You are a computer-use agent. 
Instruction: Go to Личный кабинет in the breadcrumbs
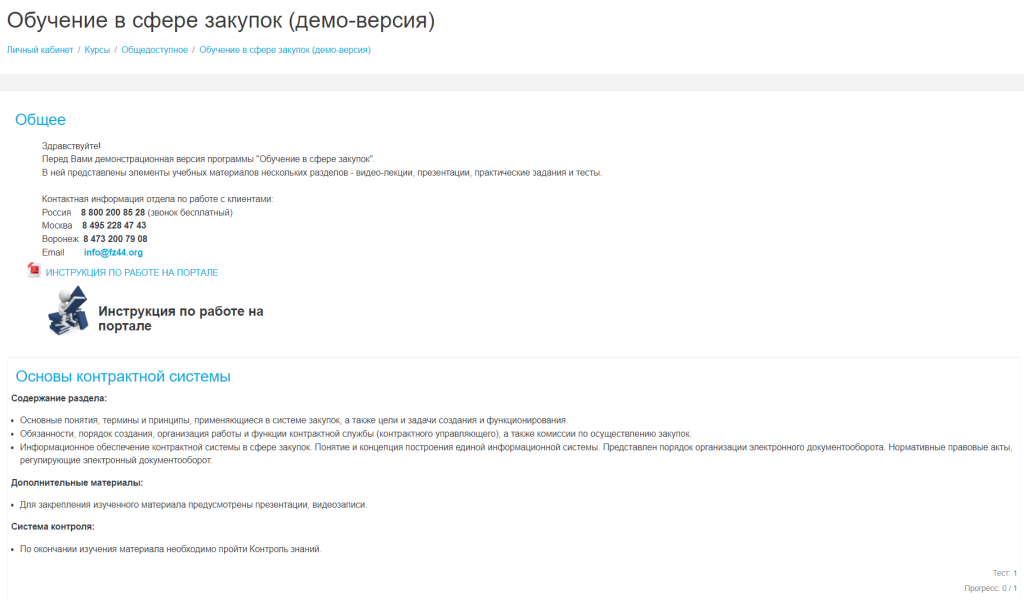click(x=40, y=49)
